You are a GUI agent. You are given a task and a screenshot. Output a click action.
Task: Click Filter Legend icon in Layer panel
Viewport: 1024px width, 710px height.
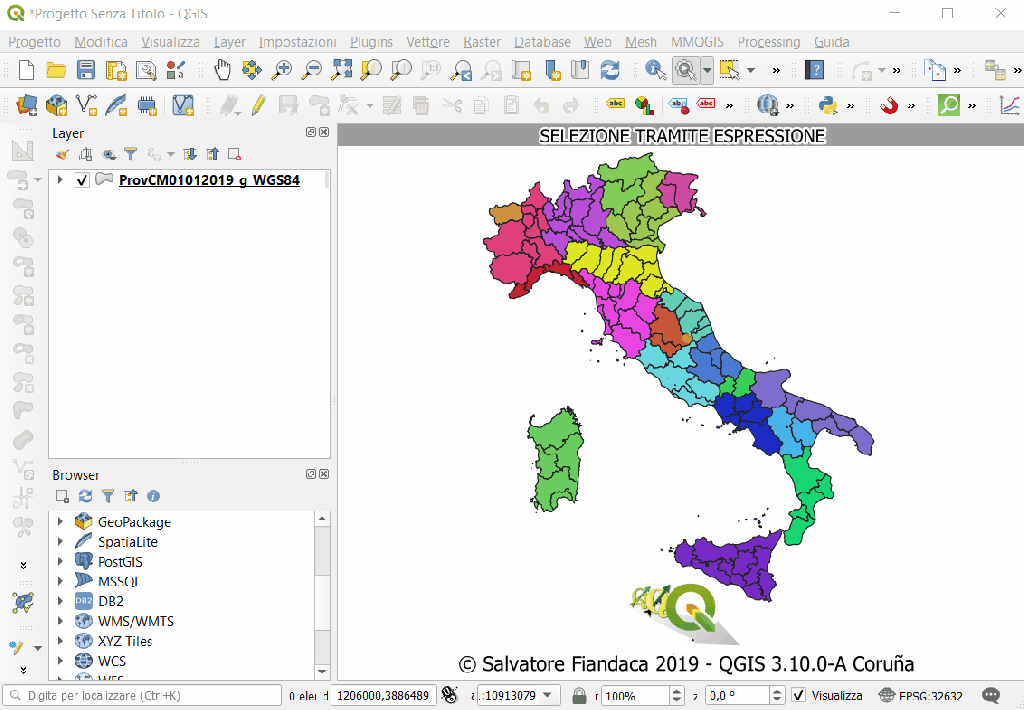130,154
